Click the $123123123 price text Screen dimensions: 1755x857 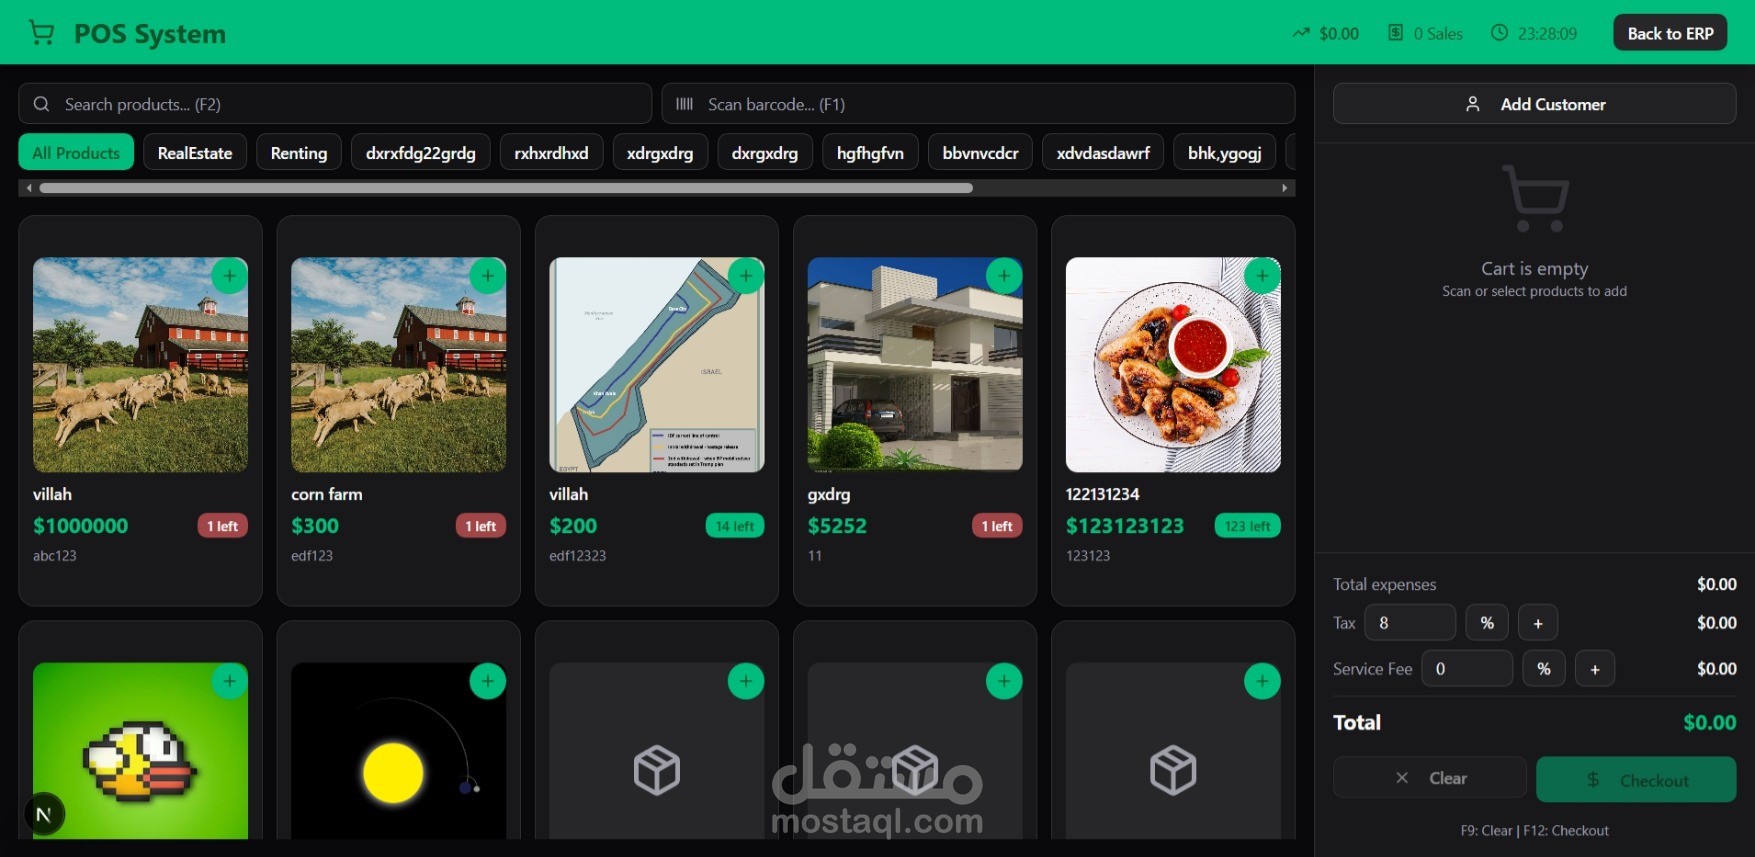[x=1125, y=526]
